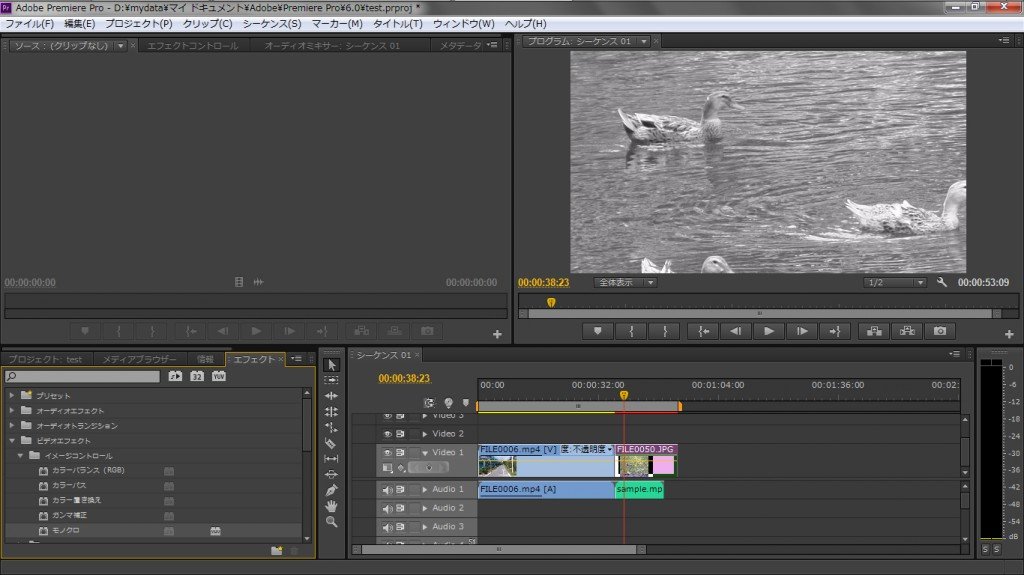Select the Zoom magnifier tool
Screen dimensions: 1024x575
pos(332,521)
